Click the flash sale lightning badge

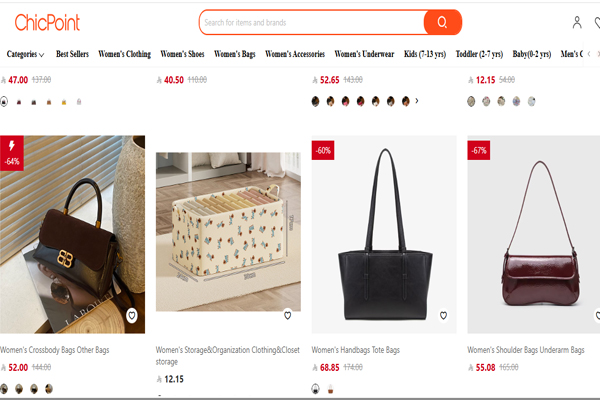12,144
